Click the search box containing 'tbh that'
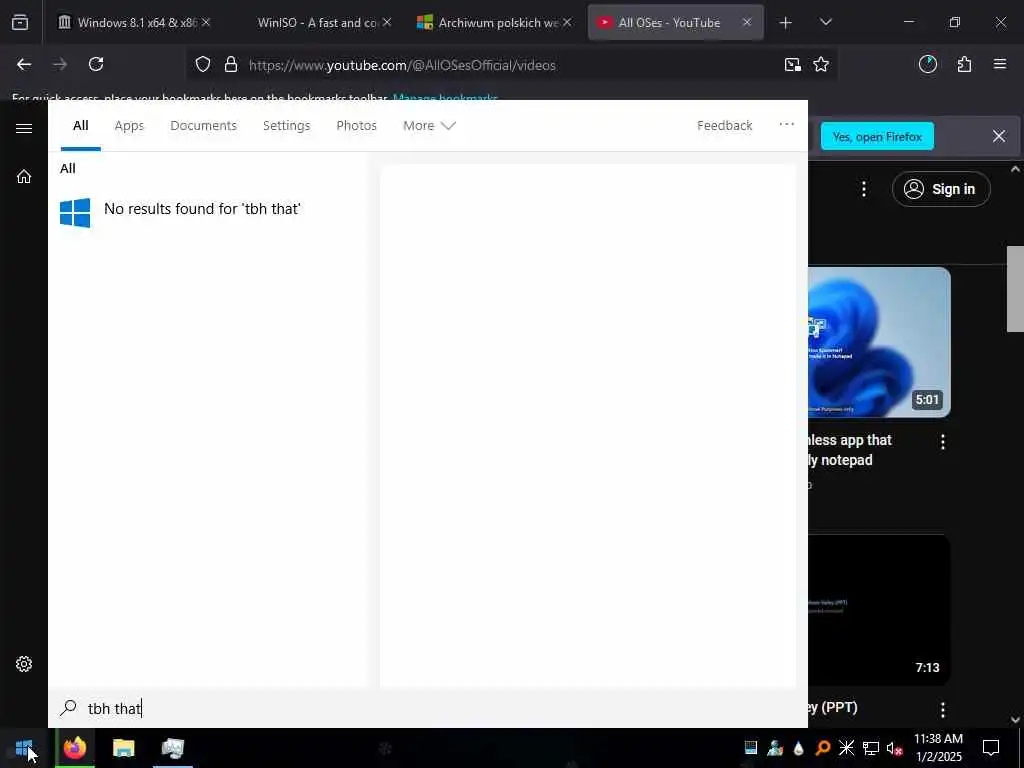Image resolution: width=1024 pixels, height=768 pixels. tap(428, 708)
